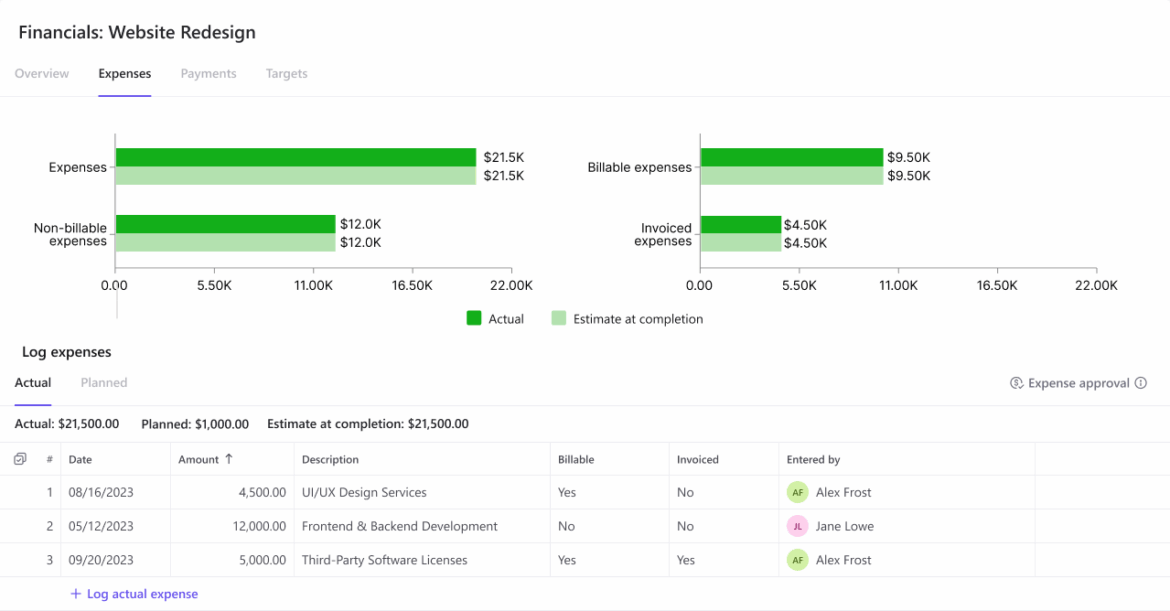Click the info icon beside Expense approval
Screen dimensions: 1170x611
1141,383
